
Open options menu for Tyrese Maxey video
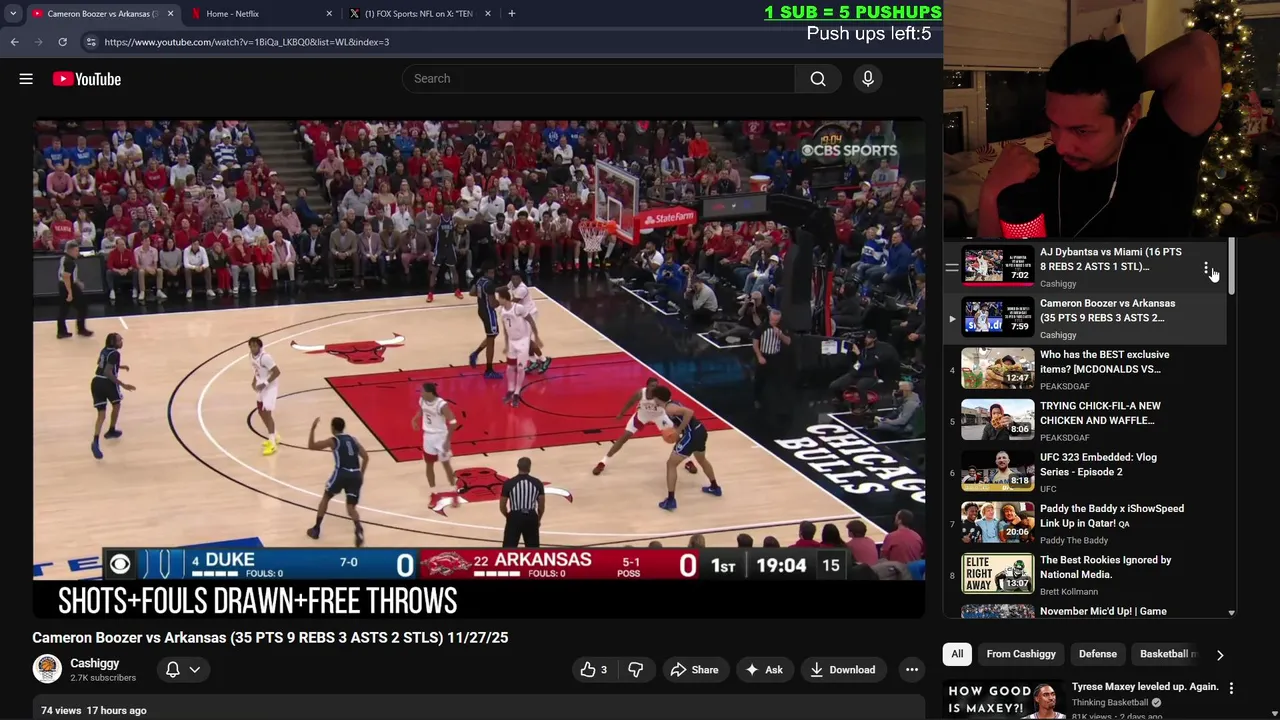click(x=1231, y=688)
